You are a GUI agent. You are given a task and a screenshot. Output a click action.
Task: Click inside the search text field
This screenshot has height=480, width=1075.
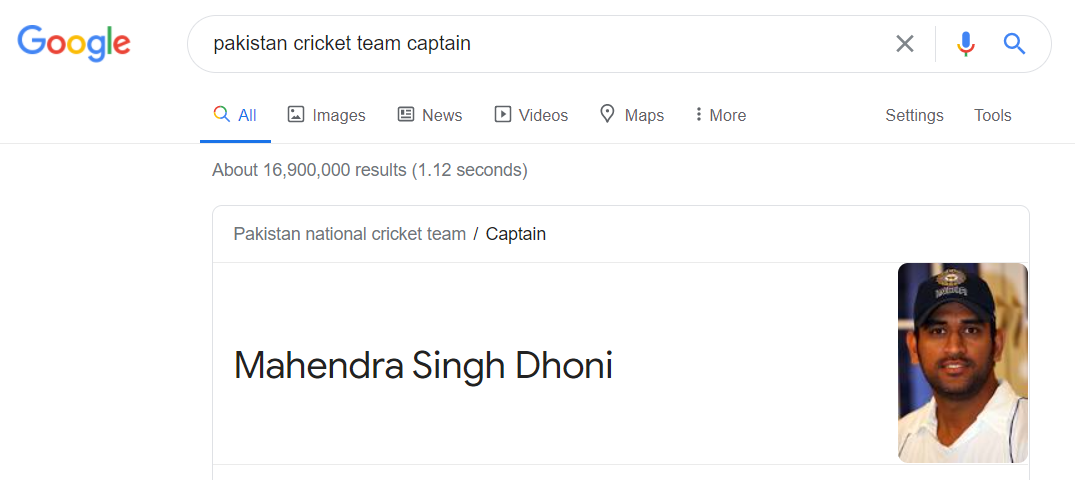coord(542,44)
